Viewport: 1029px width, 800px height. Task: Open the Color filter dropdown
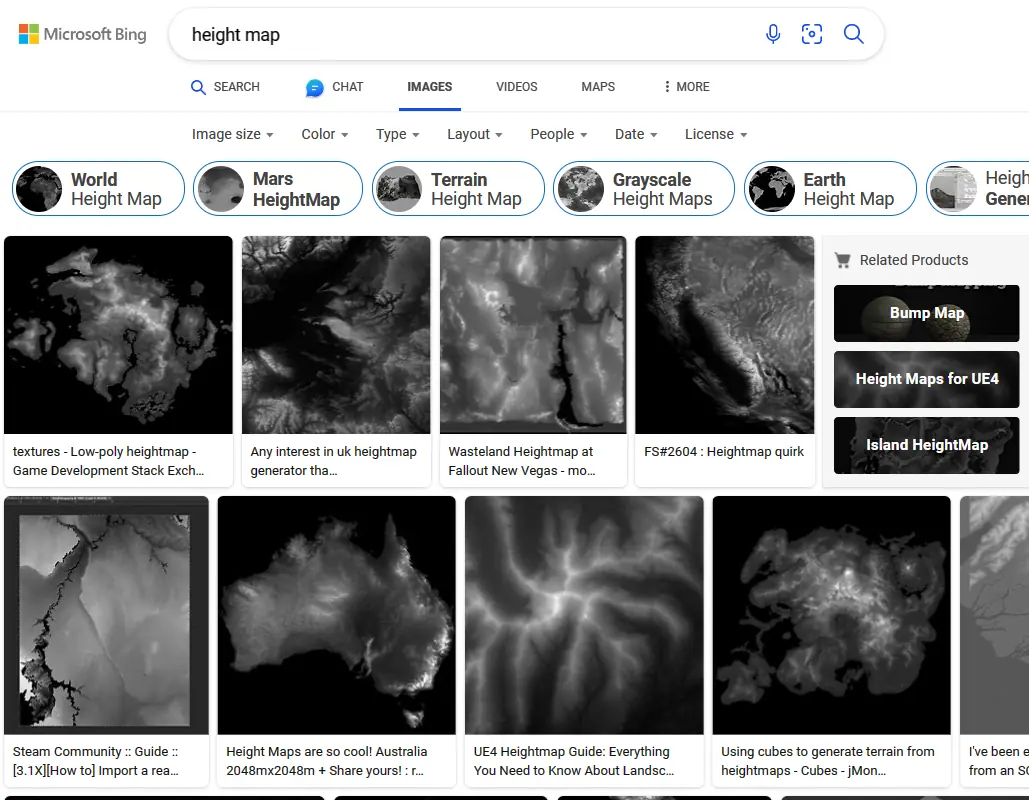point(325,134)
